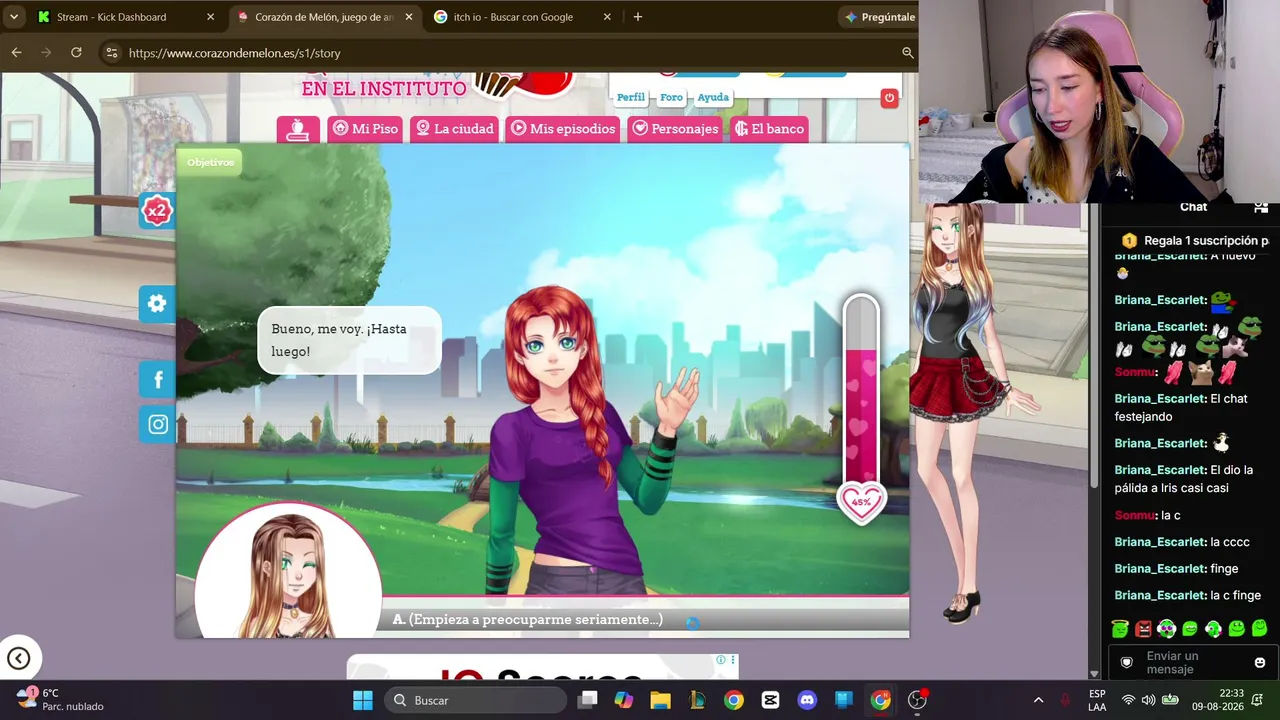The image size is (1280, 720).
Task: Click the shield icon in chat input
Action: point(1127,662)
